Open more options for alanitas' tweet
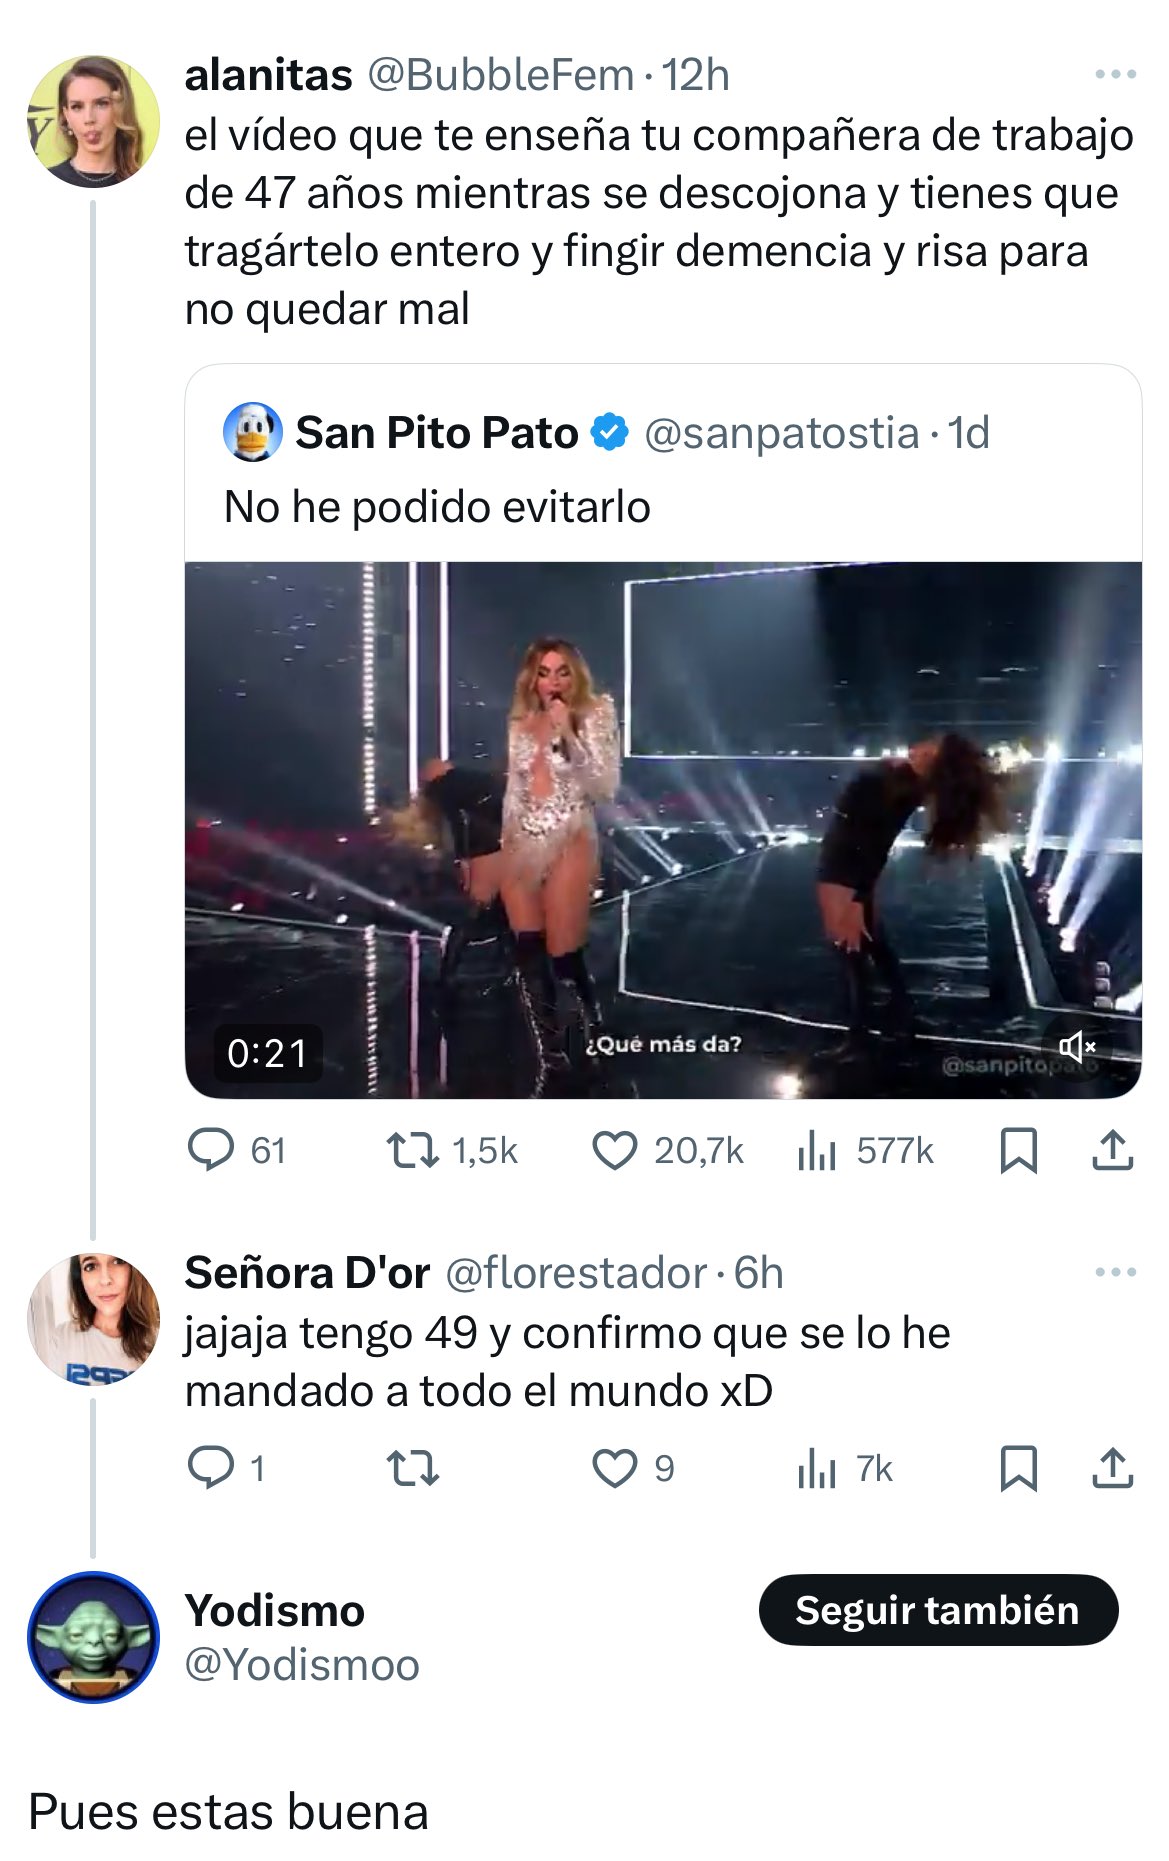1169x1861 pixels. click(1115, 75)
